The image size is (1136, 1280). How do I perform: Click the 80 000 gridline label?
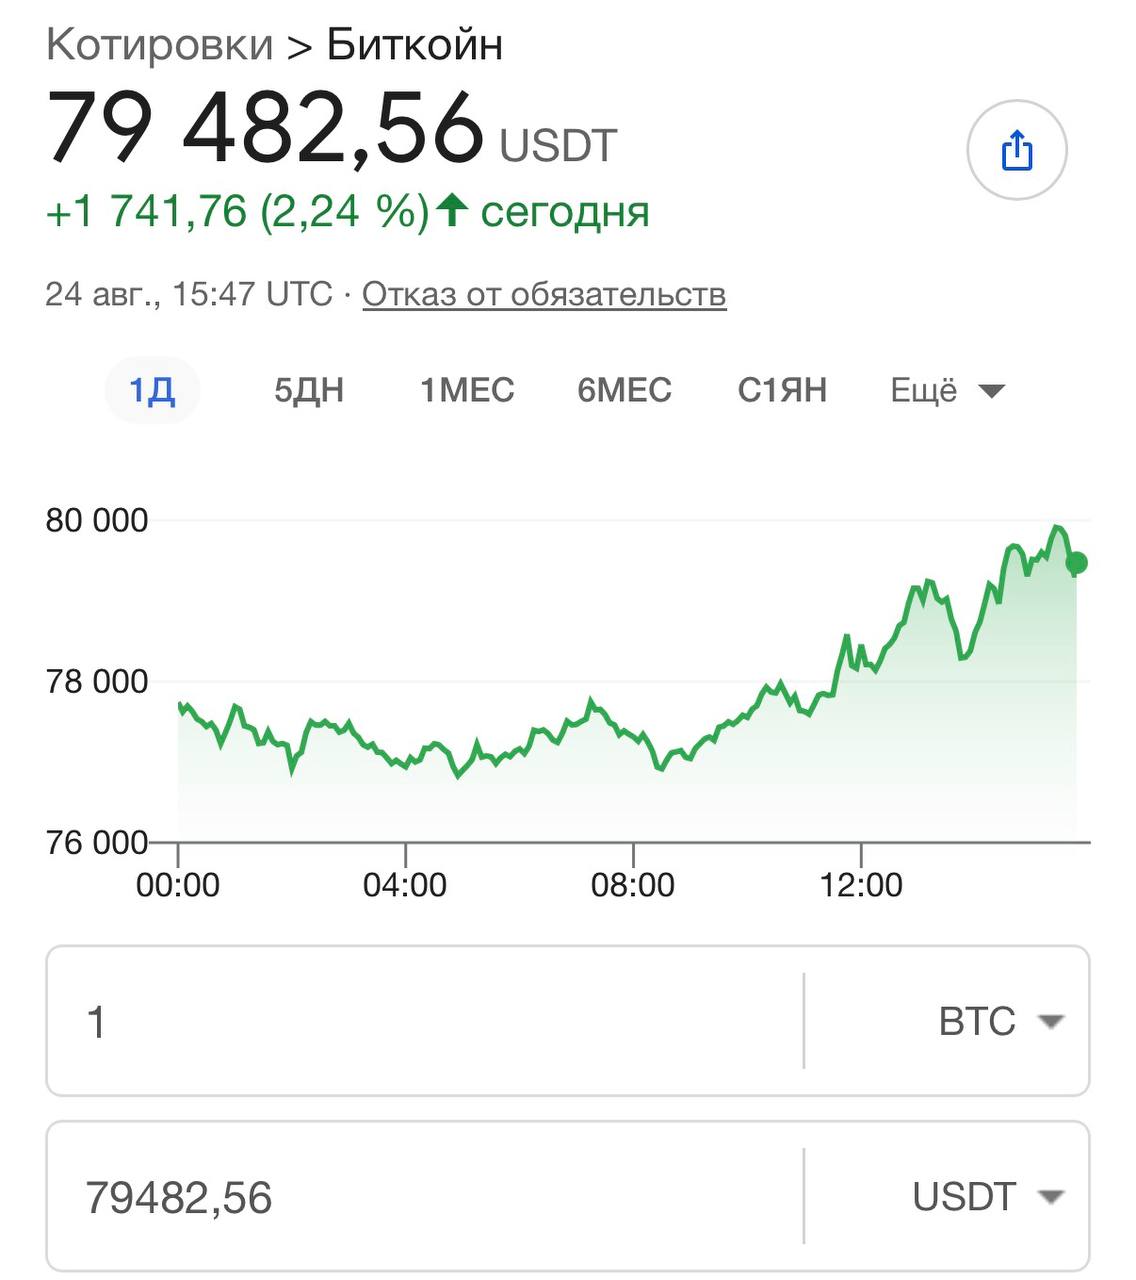[97, 520]
